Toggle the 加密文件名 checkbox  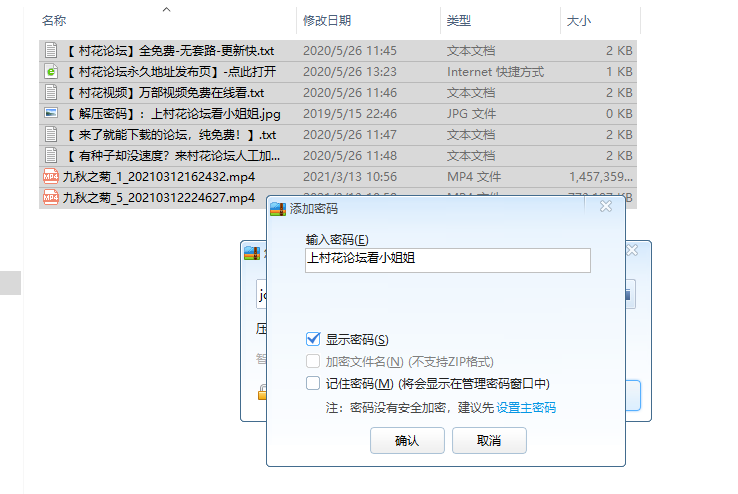tap(313, 362)
